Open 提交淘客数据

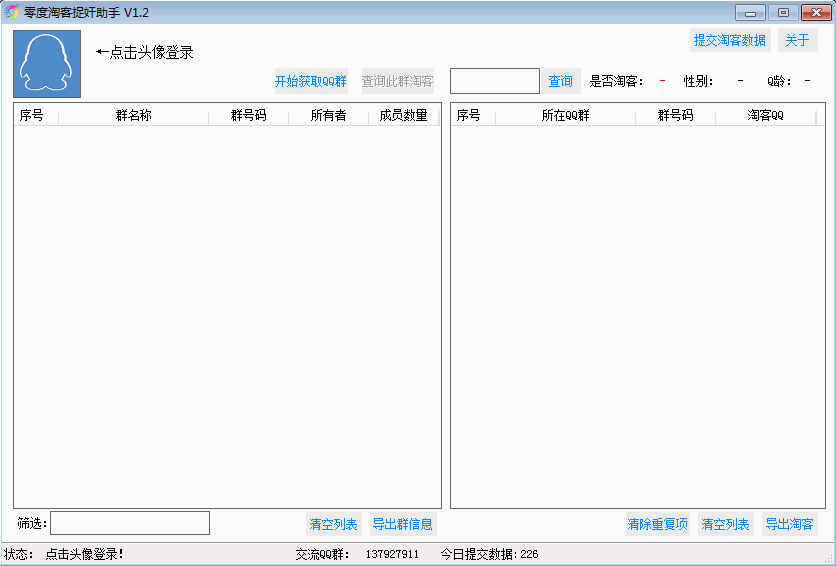(730, 41)
